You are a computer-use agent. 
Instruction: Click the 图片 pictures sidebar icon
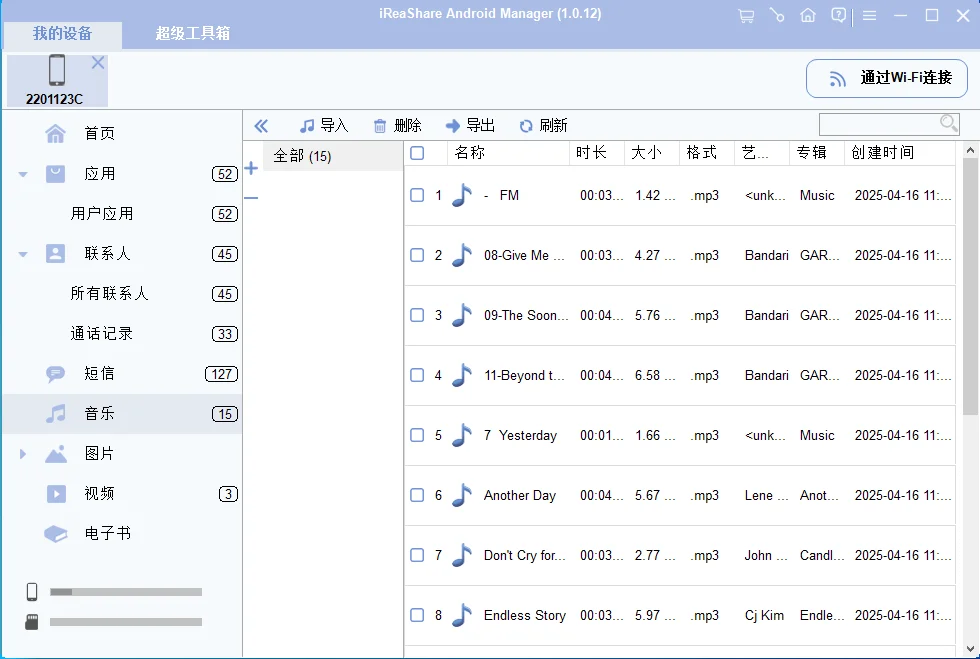pos(56,454)
